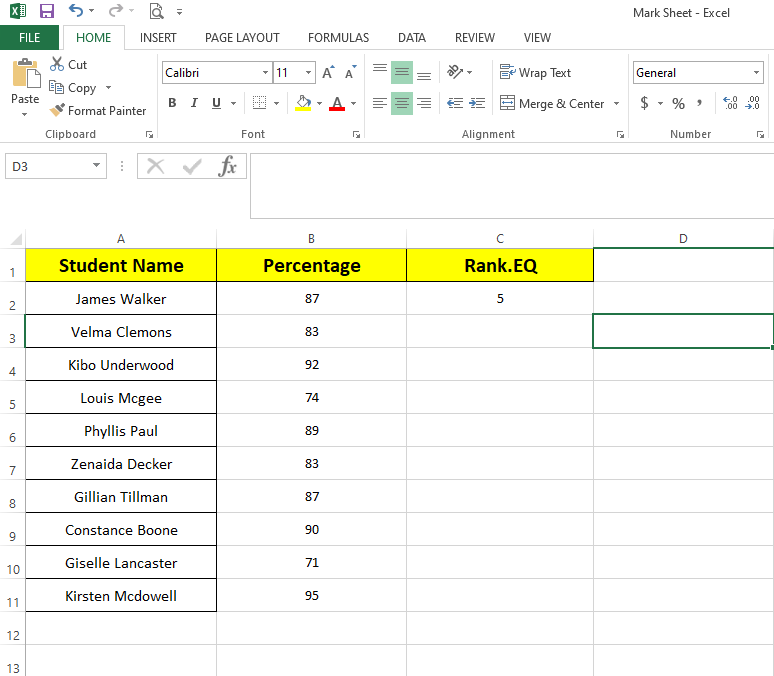The image size is (774, 676).
Task: Click the Cancel X in formula bar
Action: click(x=155, y=166)
